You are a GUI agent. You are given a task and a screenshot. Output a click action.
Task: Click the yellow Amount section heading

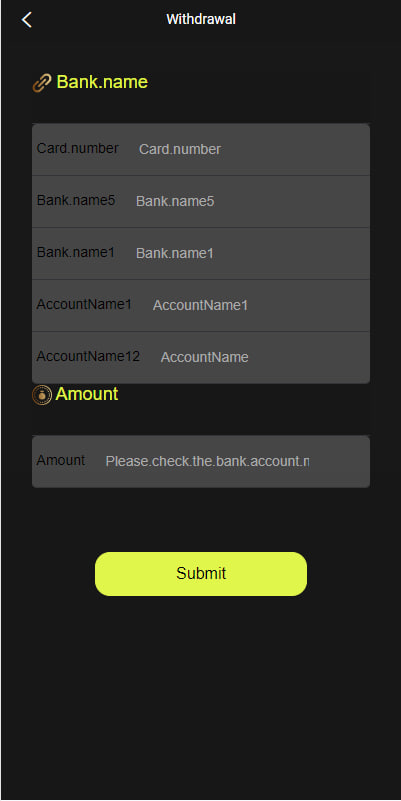[x=87, y=394]
